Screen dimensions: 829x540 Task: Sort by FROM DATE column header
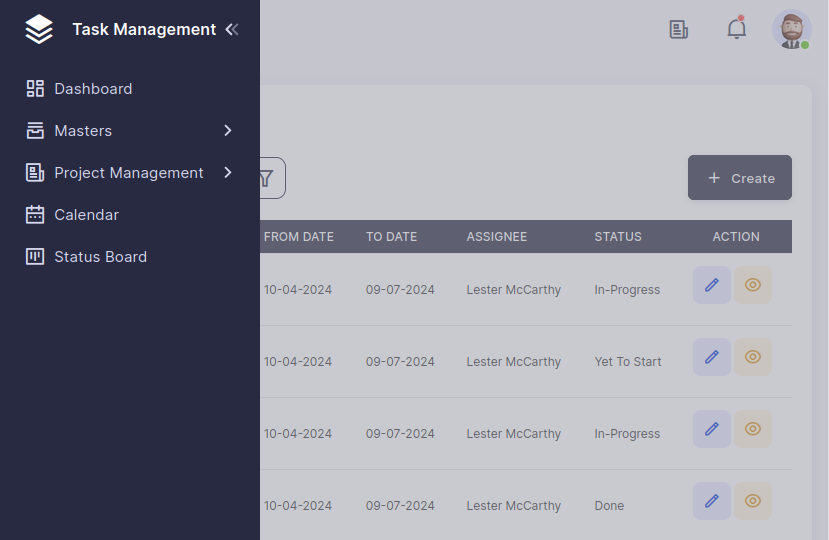tap(299, 237)
